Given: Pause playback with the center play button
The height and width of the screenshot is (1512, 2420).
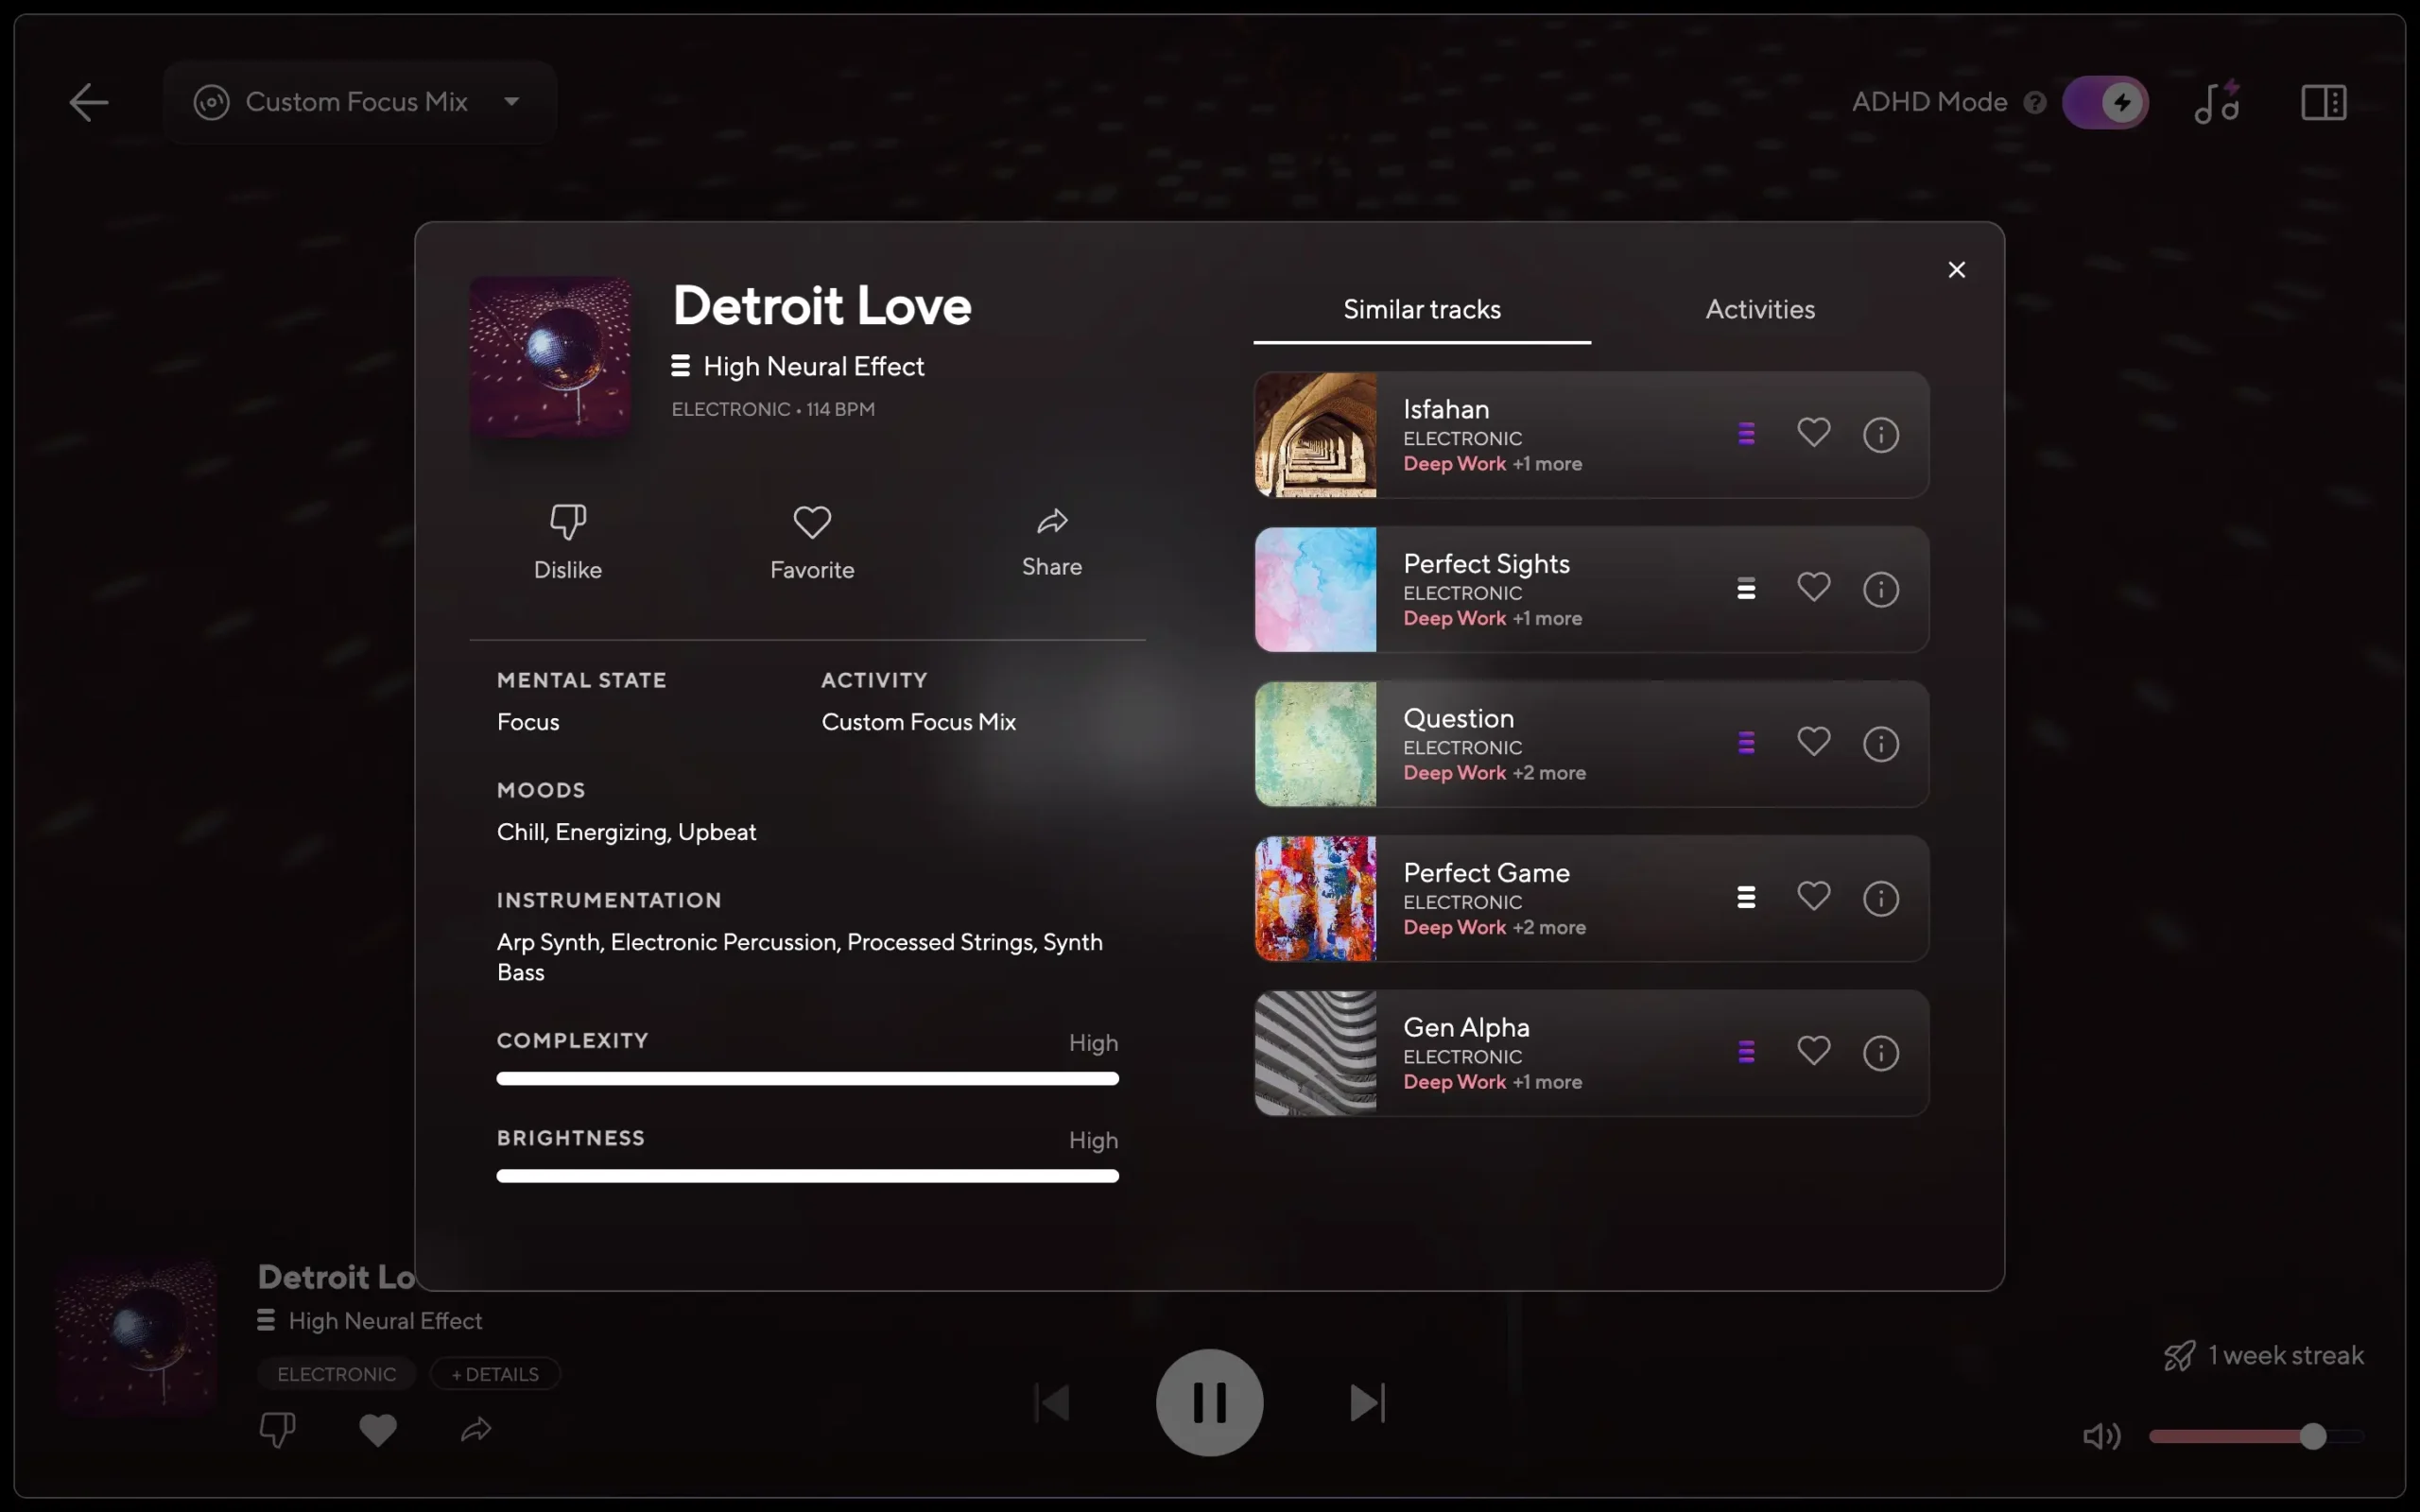Looking at the screenshot, I should coord(1208,1401).
